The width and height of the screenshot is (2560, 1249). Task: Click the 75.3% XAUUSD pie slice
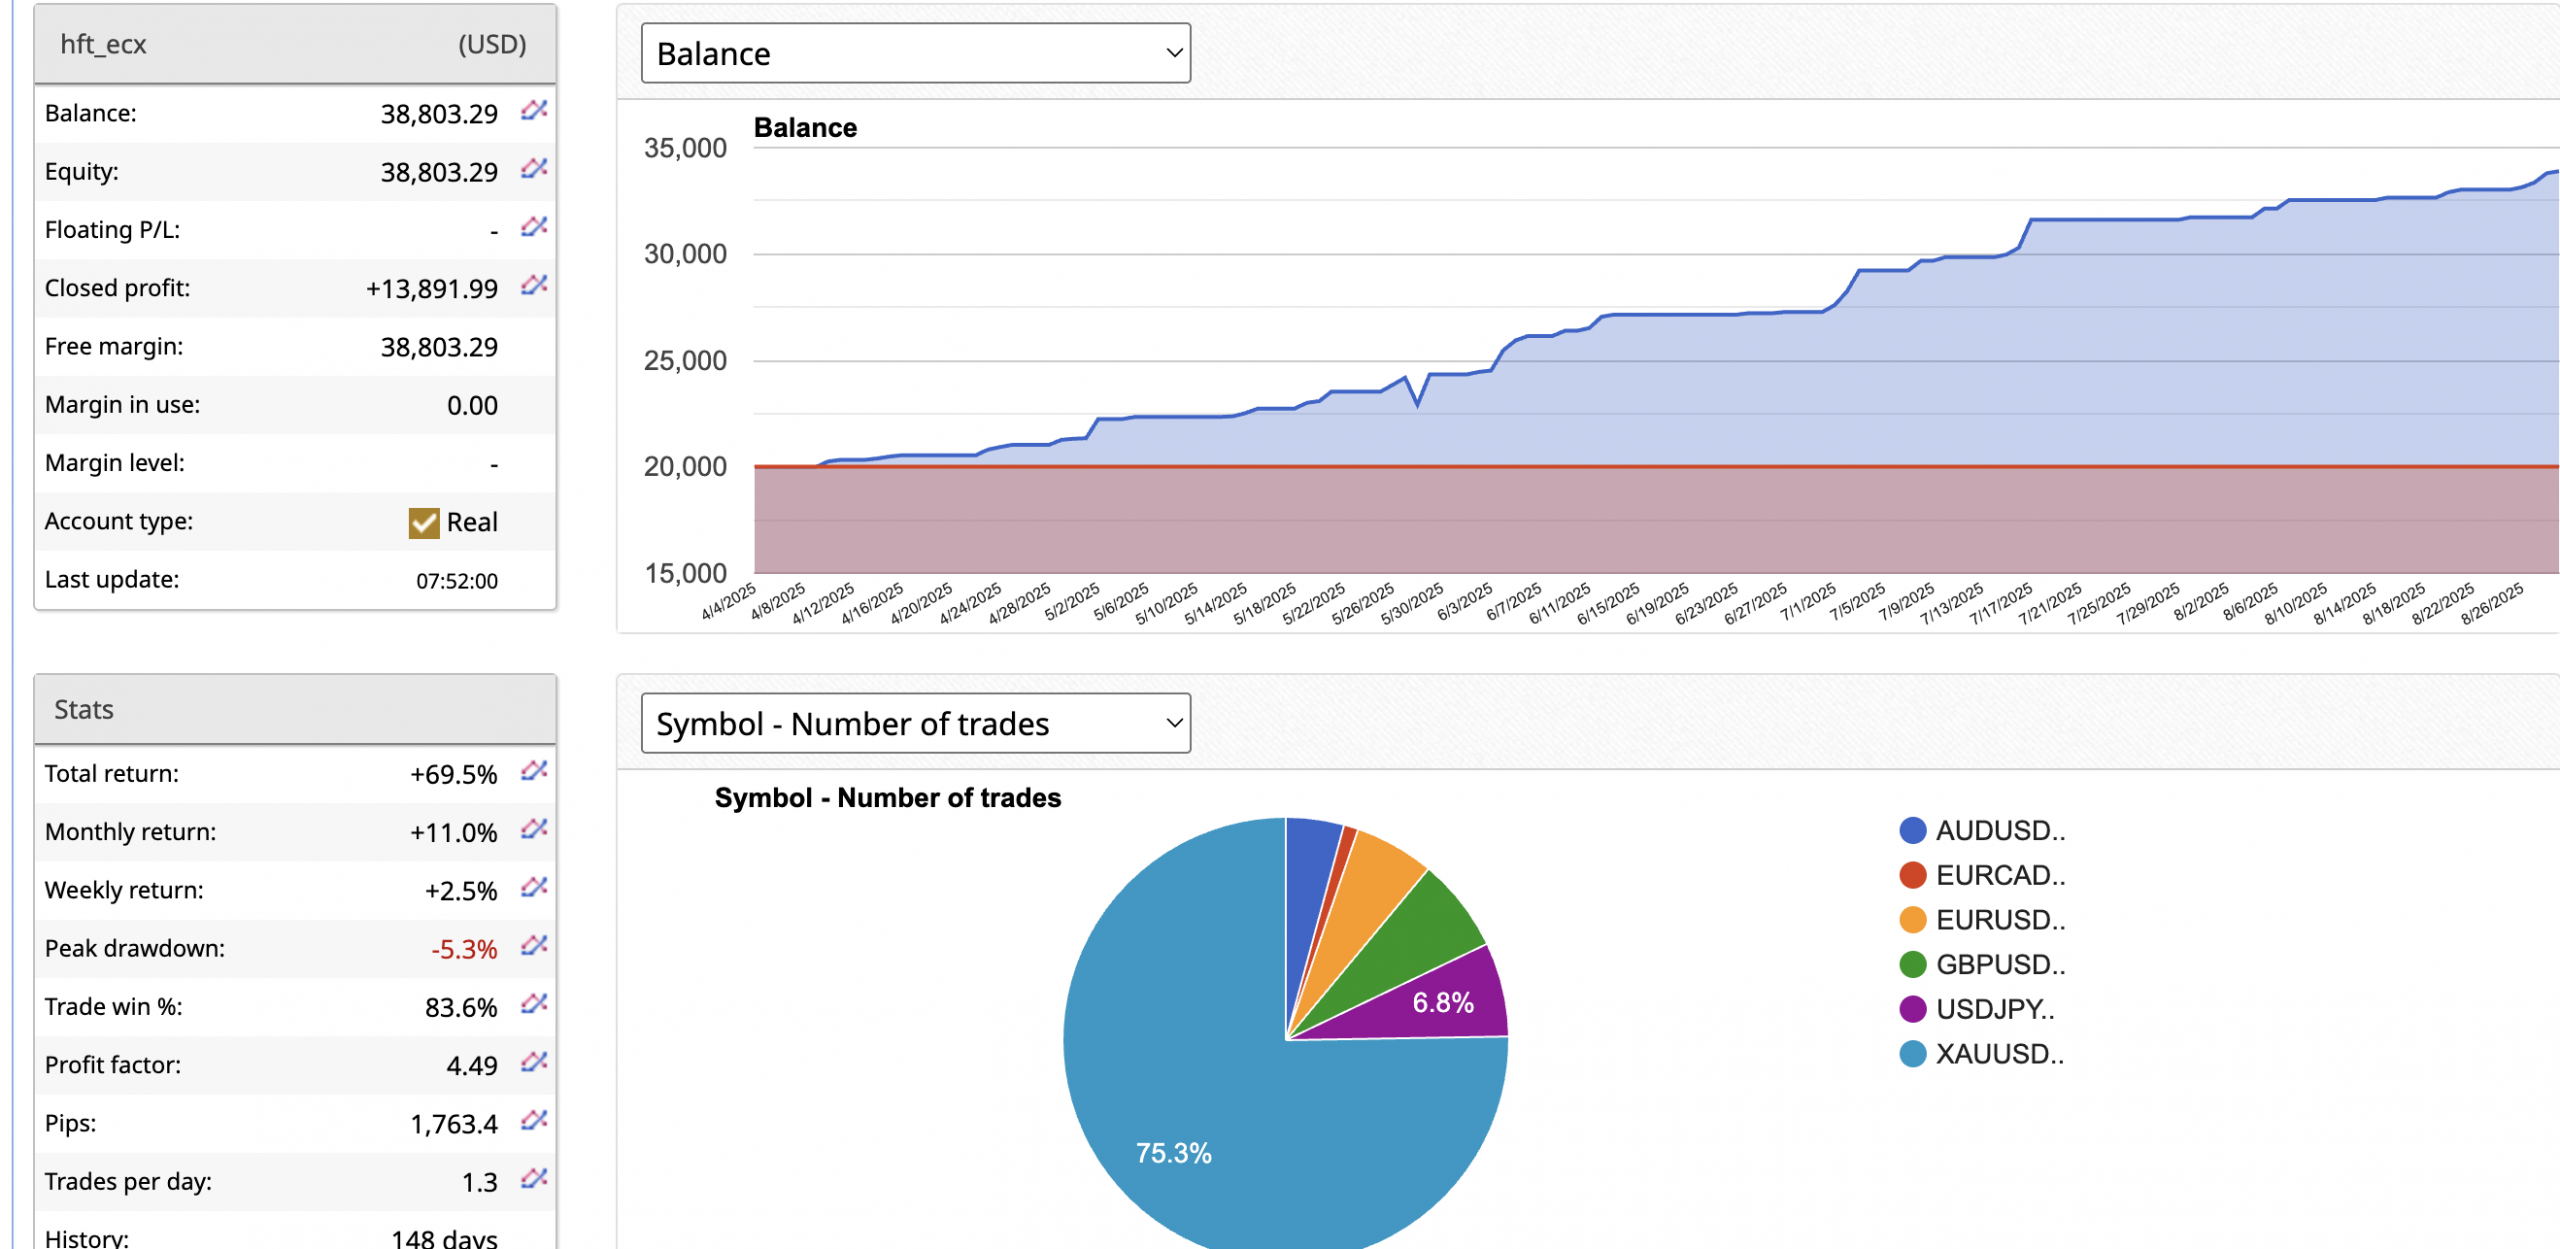pos(1172,1153)
